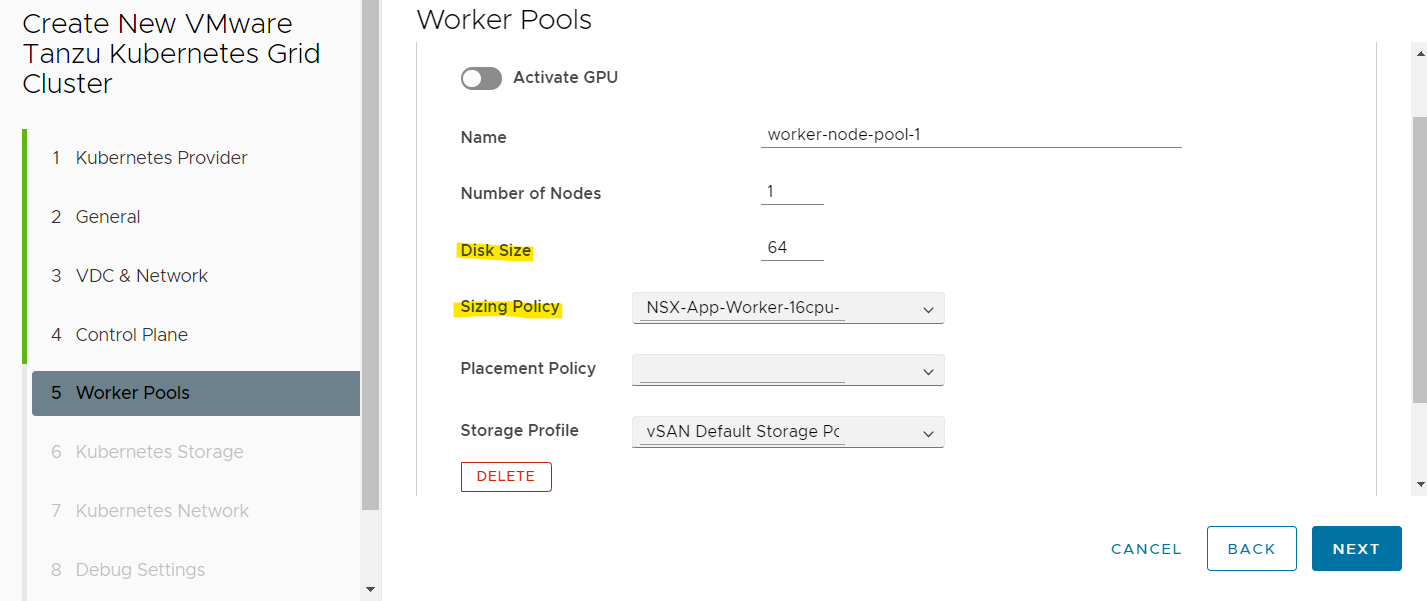Click the Worker Pools page heading
This screenshot has height=601, width=1427.
[504, 19]
